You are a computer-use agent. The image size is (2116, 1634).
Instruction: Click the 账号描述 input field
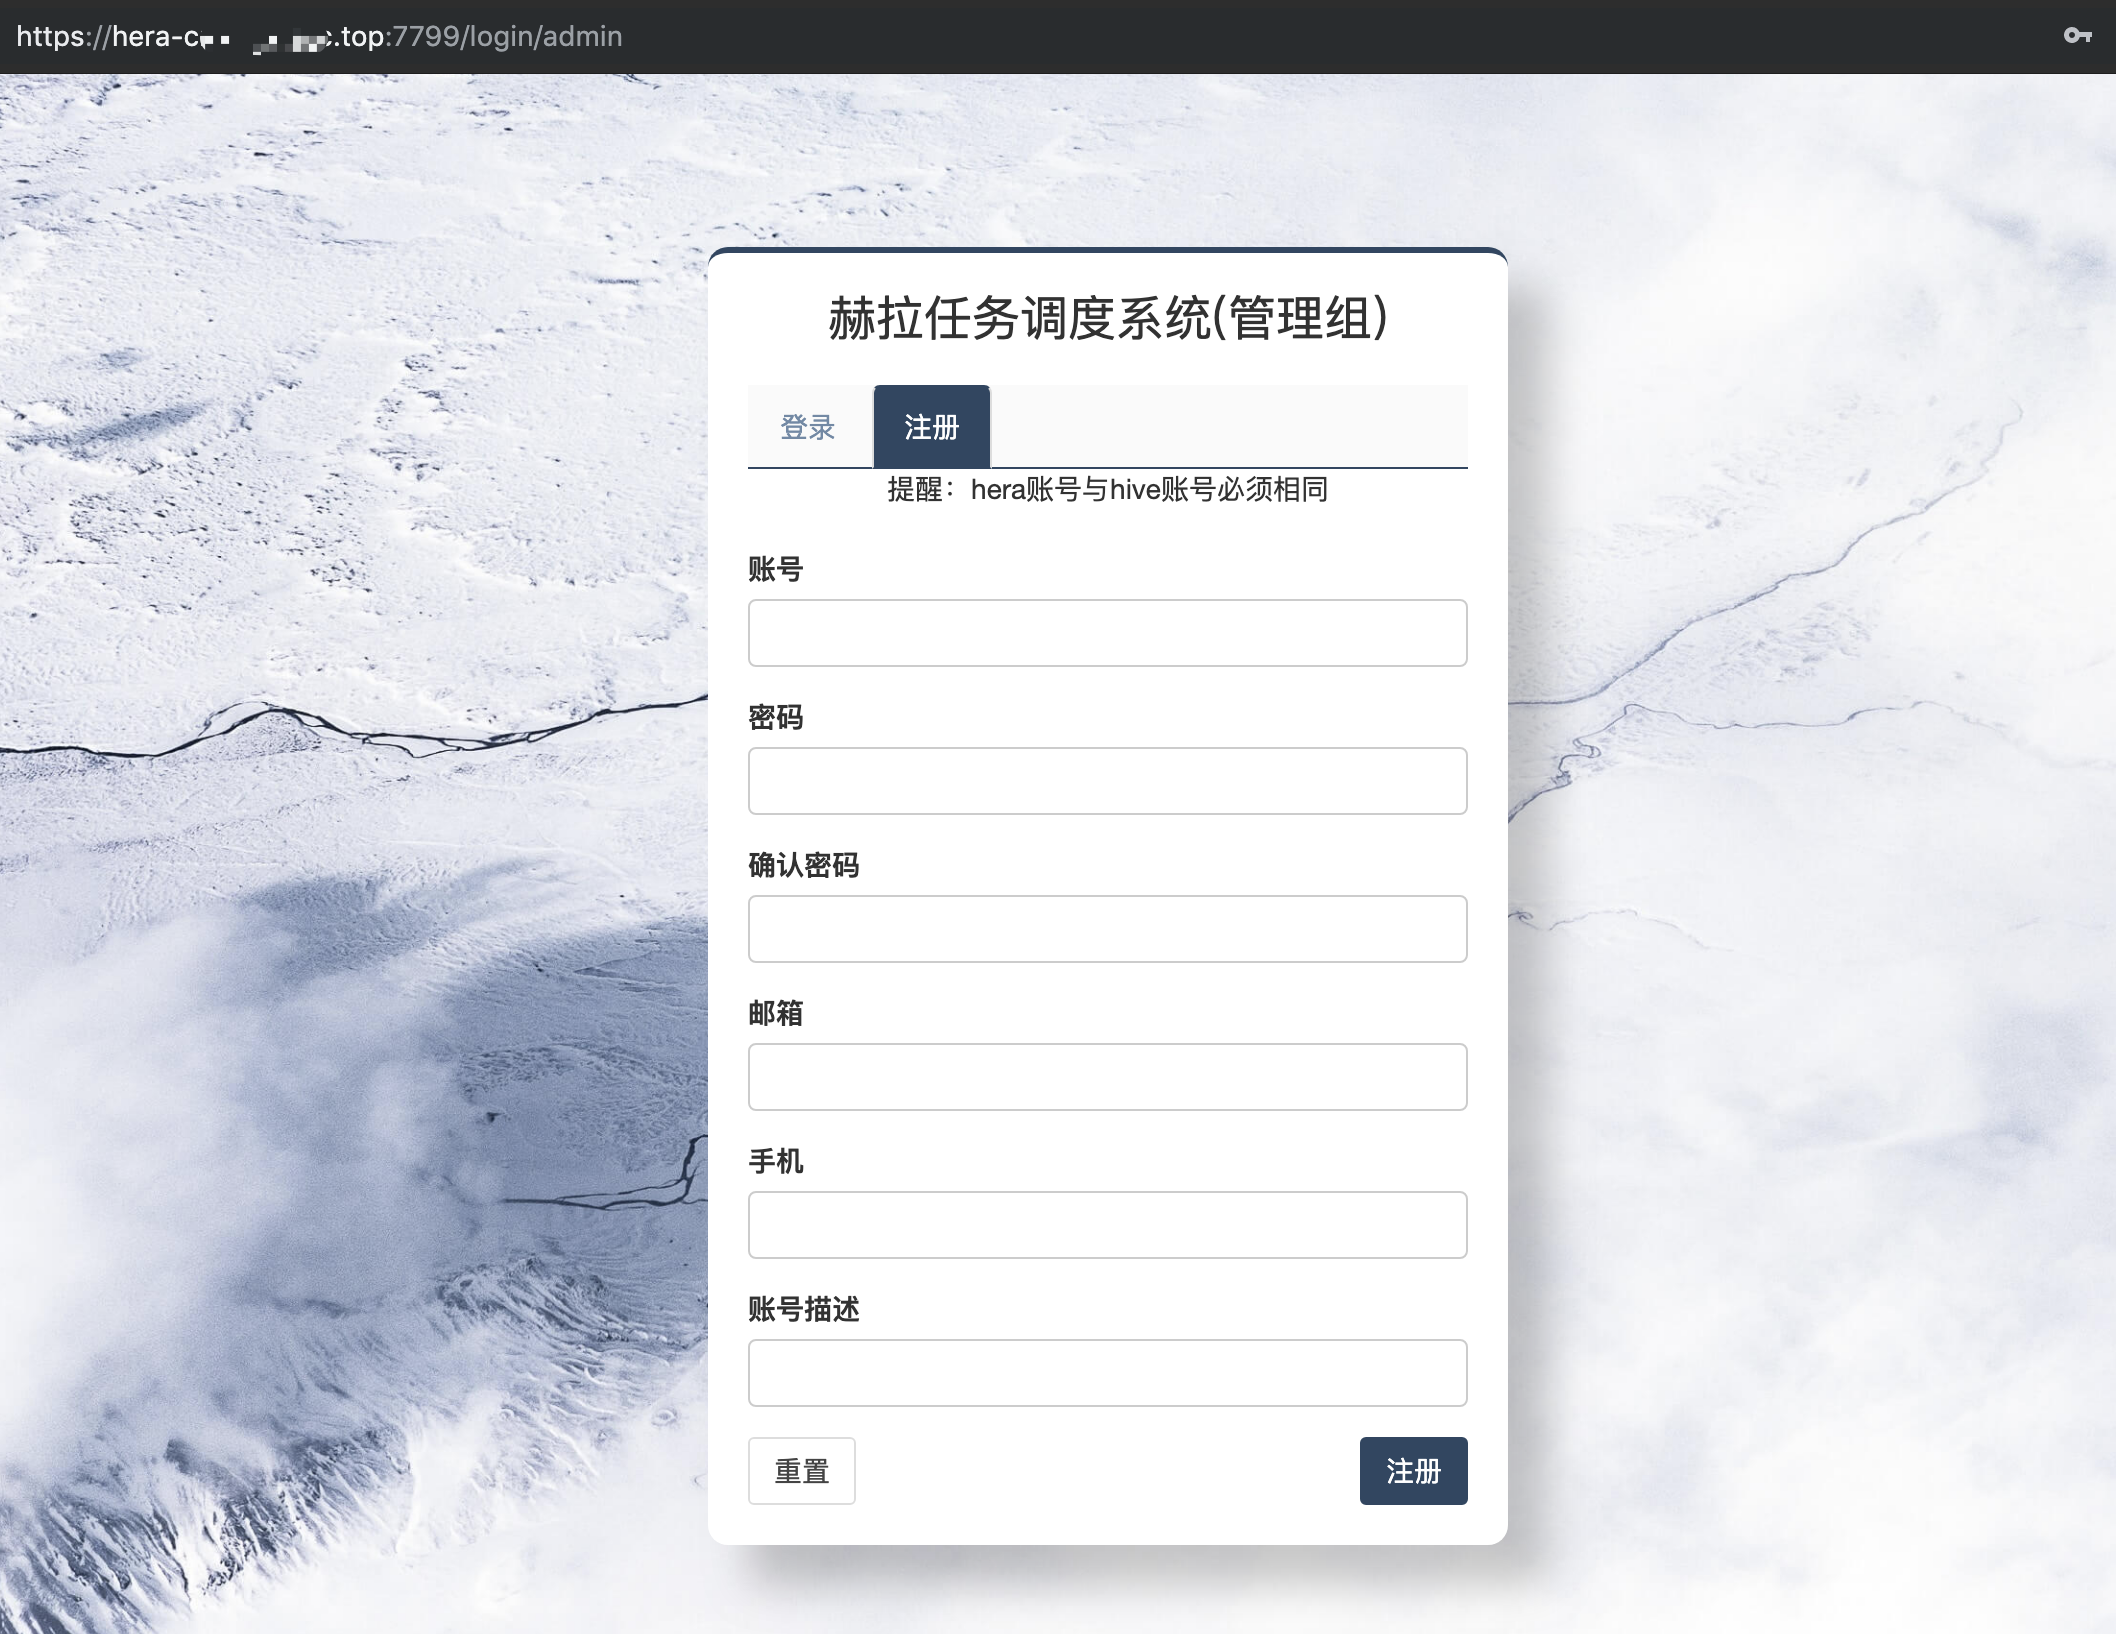click(x=1107, y=1373)
